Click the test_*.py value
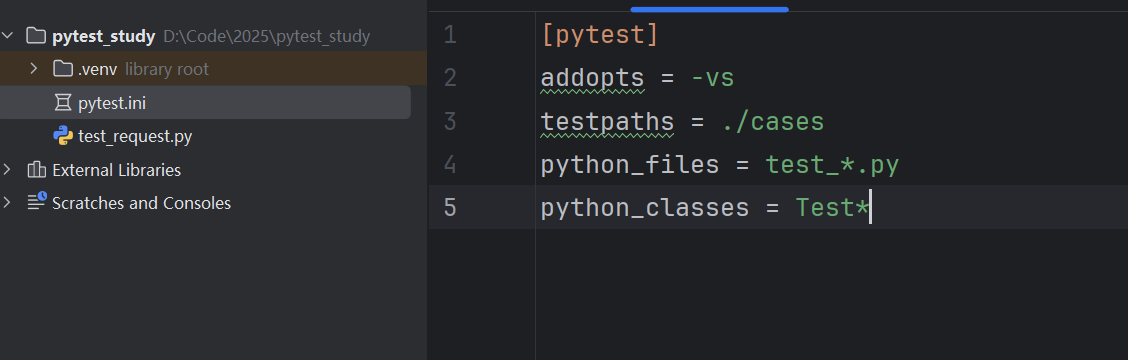 coord(832,165)
